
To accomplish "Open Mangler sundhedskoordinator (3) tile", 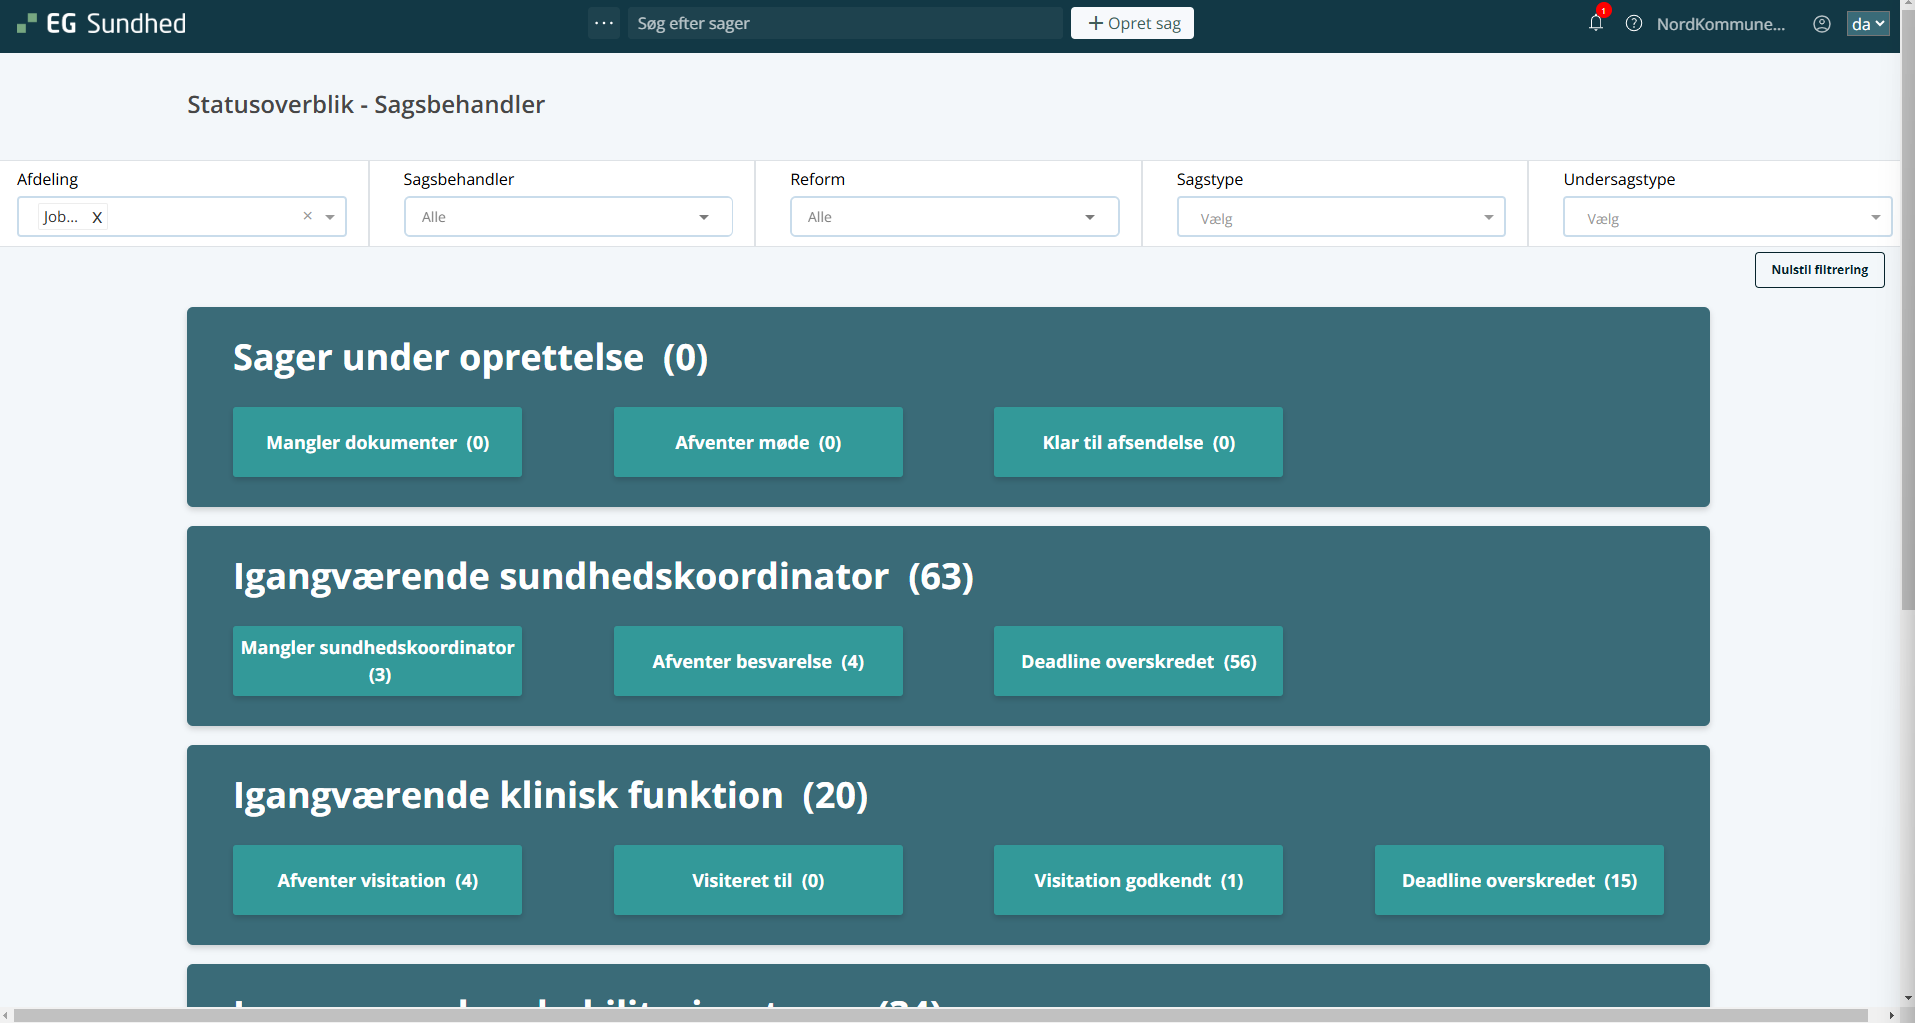I will [x=377, y=661].
